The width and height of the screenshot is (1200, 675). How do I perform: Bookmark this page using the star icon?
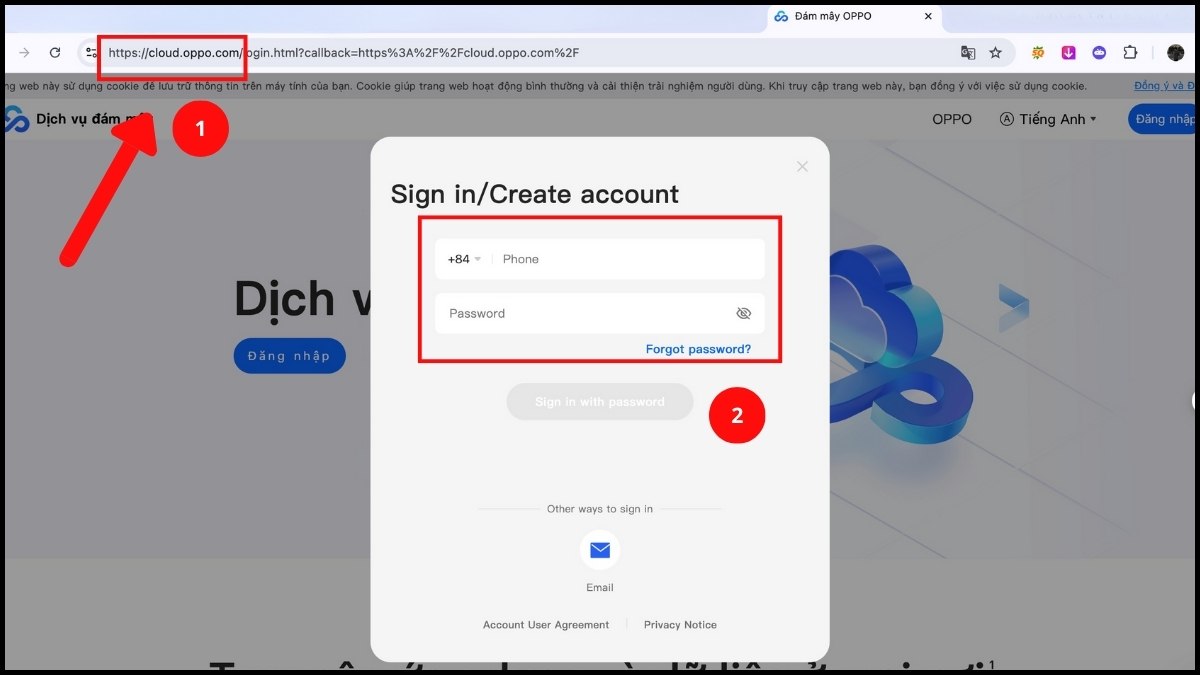[996, 52]
